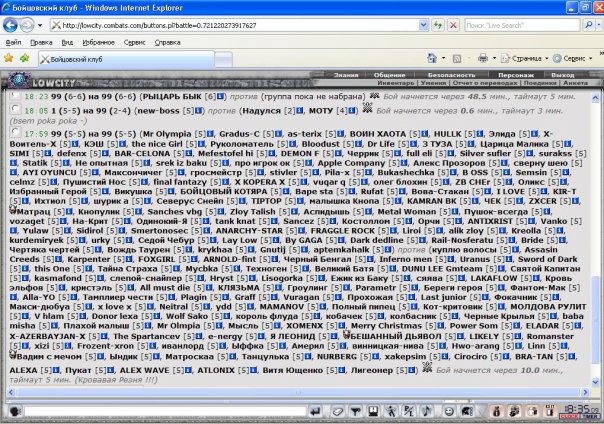This screenshot has width=604, height=424.
Task: Open info icon next to ANTIXRIST
Action: click(x=532, y=221)
